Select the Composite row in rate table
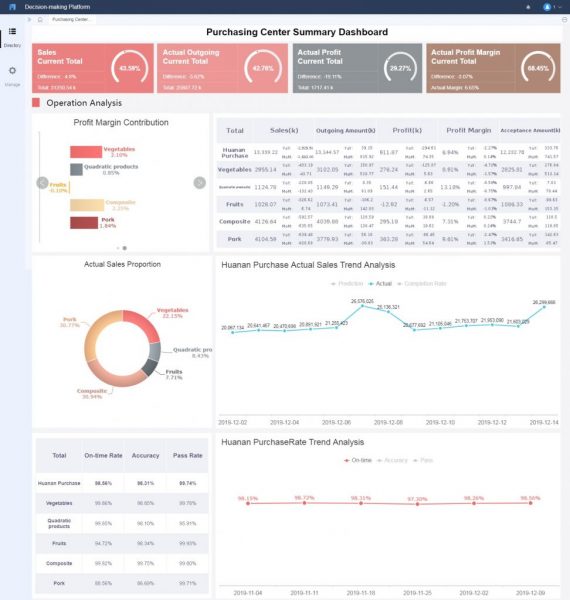The width and height of the screenshot is (570, 600). click(122, 563)
